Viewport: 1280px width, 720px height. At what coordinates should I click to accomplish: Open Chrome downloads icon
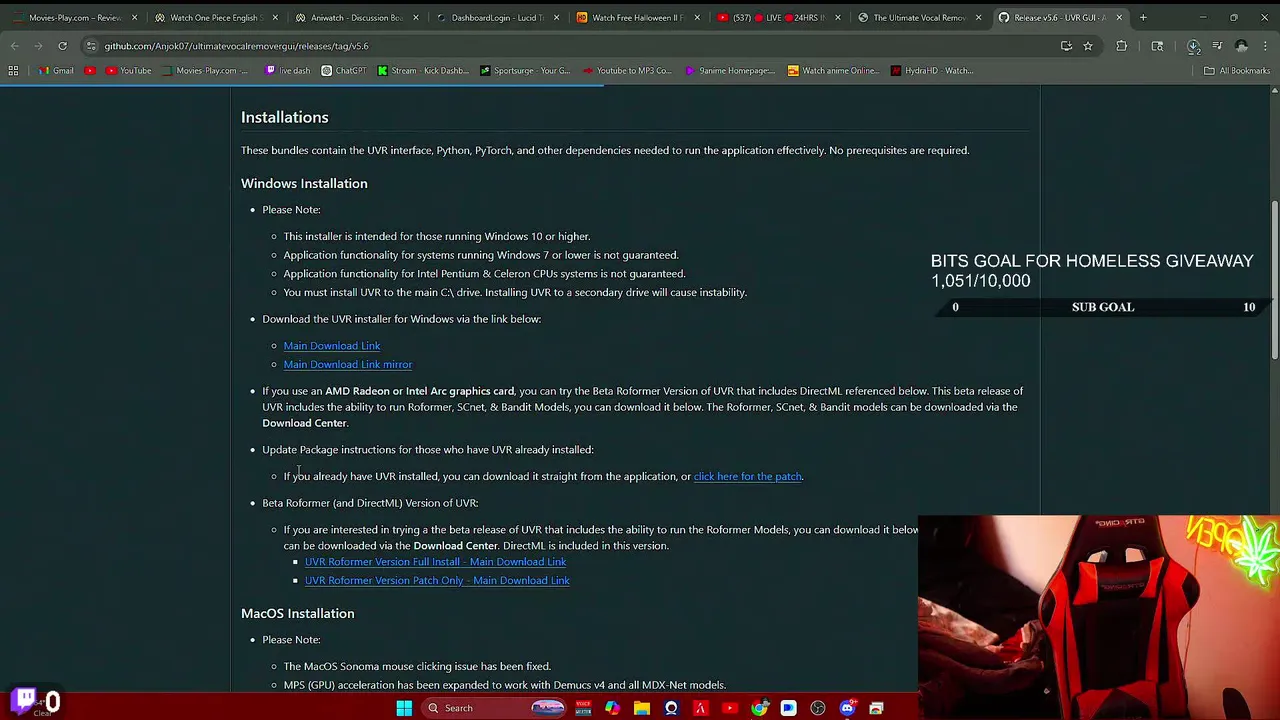tap(1193, 46)
